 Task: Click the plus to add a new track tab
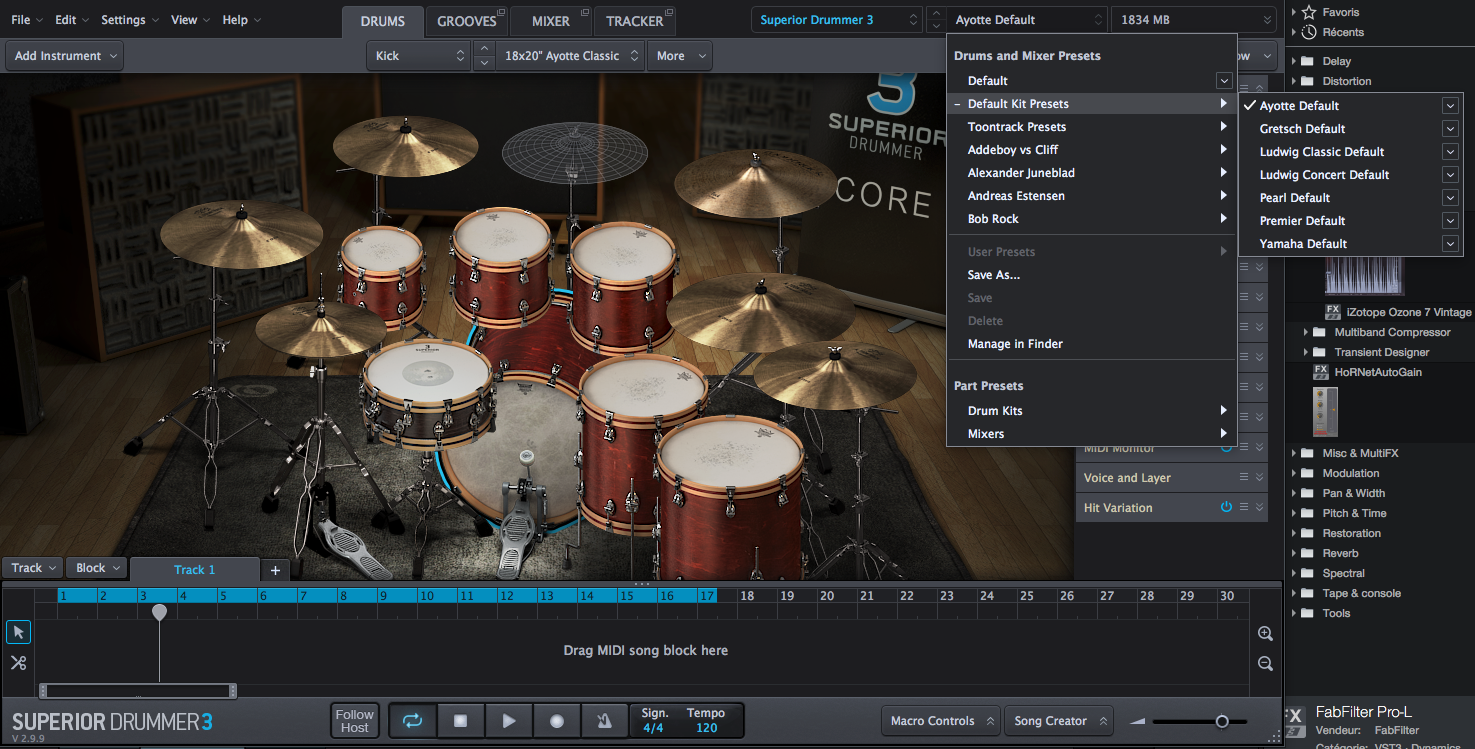click(x=275, y=569)
